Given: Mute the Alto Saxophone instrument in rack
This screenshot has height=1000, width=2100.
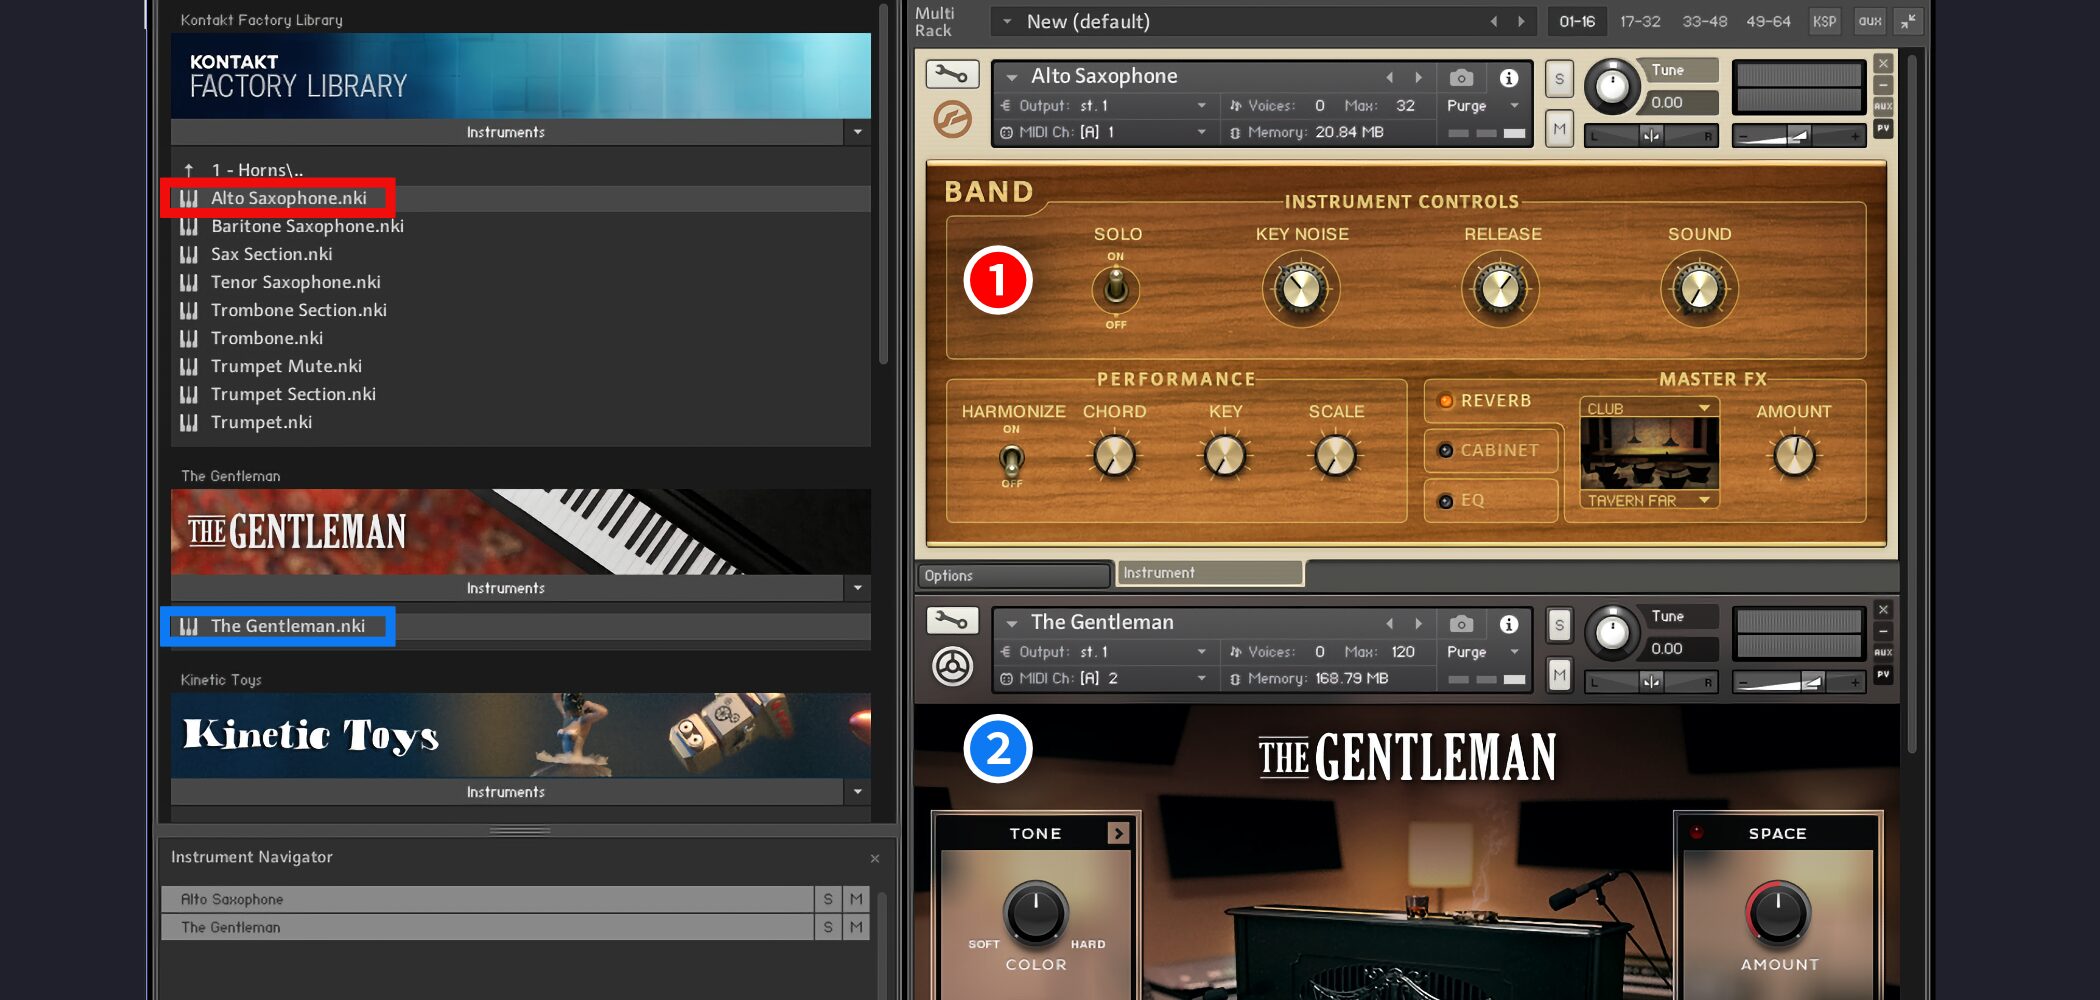Looking at the screenshot, I should [1559, 128].
